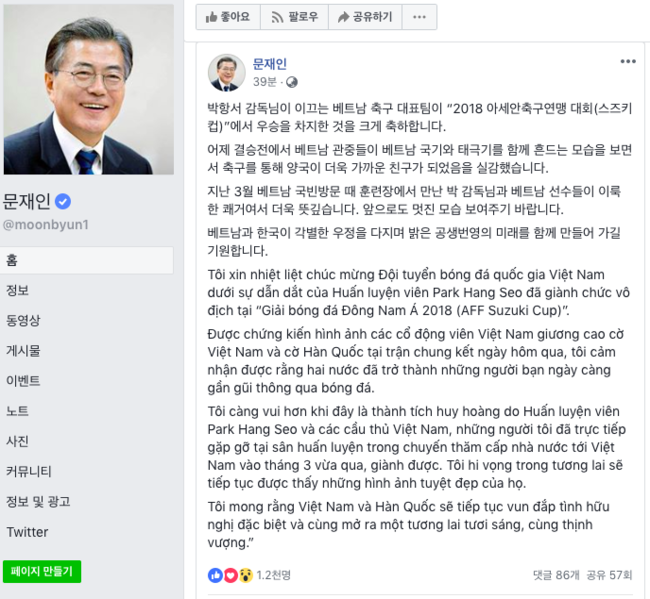Click the yellow wow reaction icon
The height and width of the screenshot is (599, 650).
pyautogui.click(x=245, y=575)
